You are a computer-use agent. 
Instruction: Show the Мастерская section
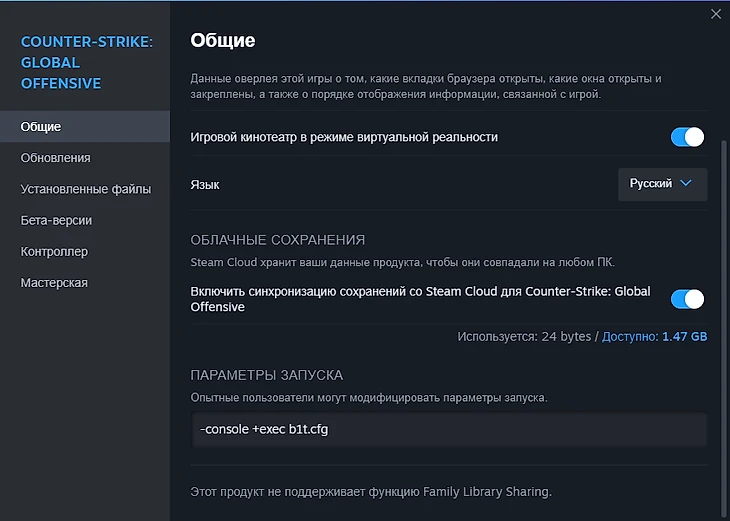point(54,283)
